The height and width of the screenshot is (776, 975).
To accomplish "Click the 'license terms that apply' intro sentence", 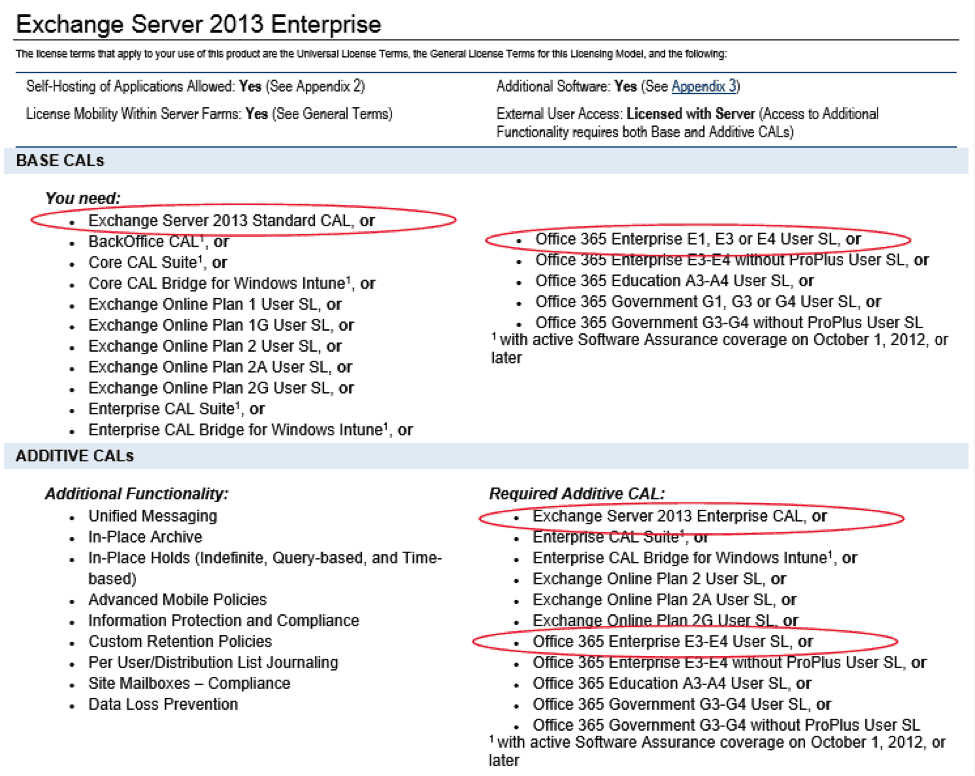I will (x=371, y=54).
